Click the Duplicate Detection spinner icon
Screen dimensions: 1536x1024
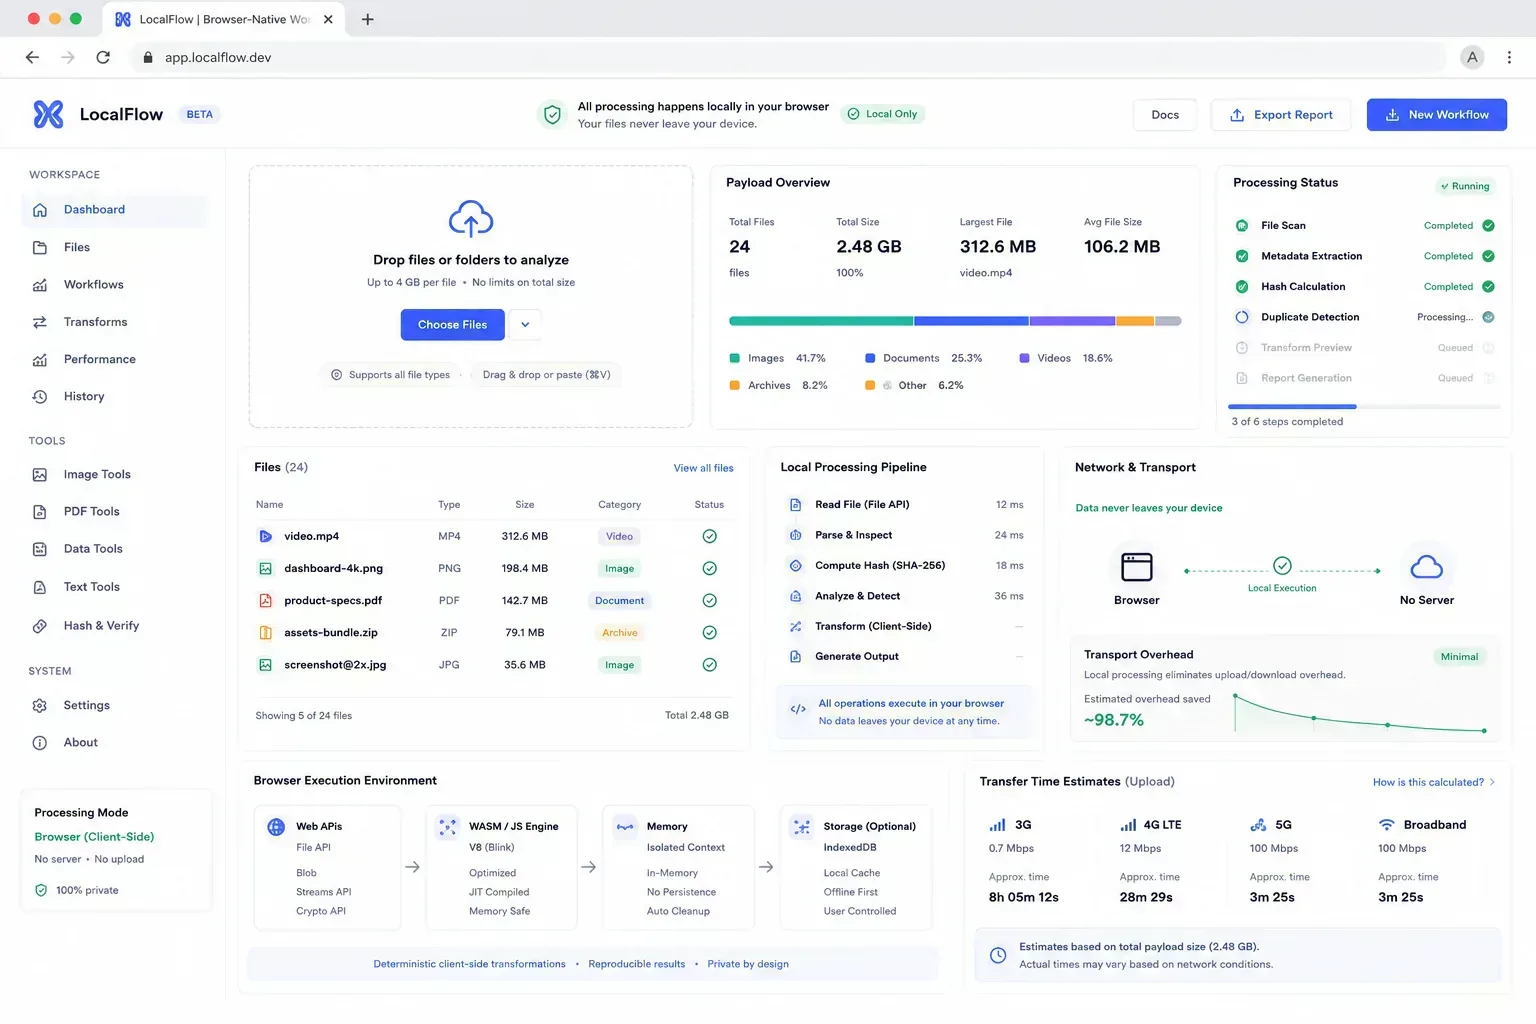[x=1242, y=317]
